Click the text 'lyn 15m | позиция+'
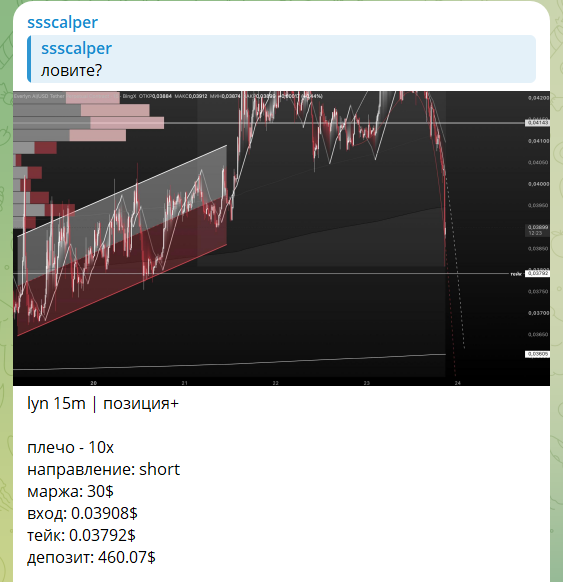 (103, 403)
